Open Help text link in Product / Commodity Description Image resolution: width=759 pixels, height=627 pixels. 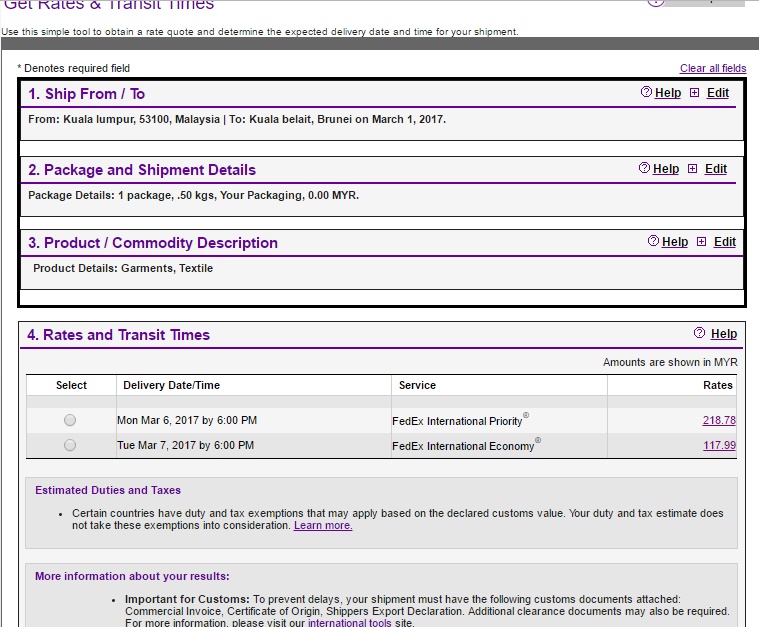click(x=675, y=242)
